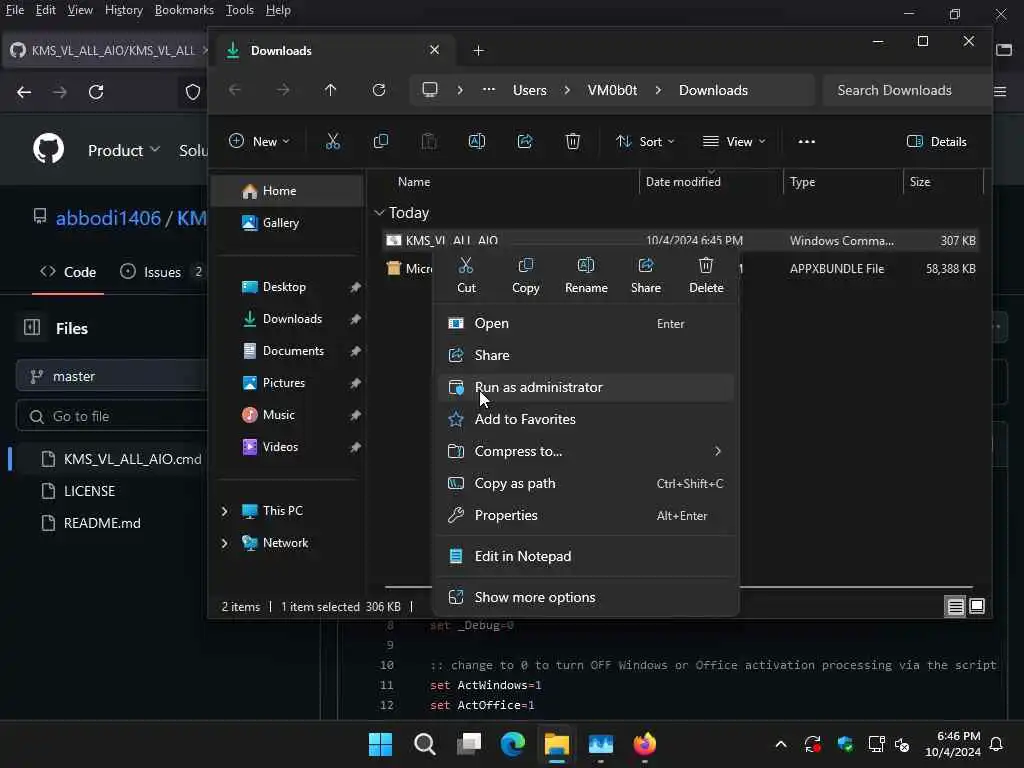Click the Users breadcrumb

pyautogui.click(x=530, y=90)
